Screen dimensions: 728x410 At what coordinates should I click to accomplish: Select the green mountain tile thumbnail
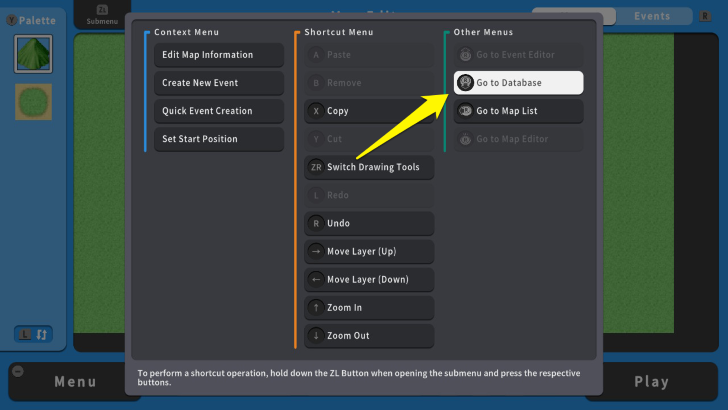click(33, 53)
